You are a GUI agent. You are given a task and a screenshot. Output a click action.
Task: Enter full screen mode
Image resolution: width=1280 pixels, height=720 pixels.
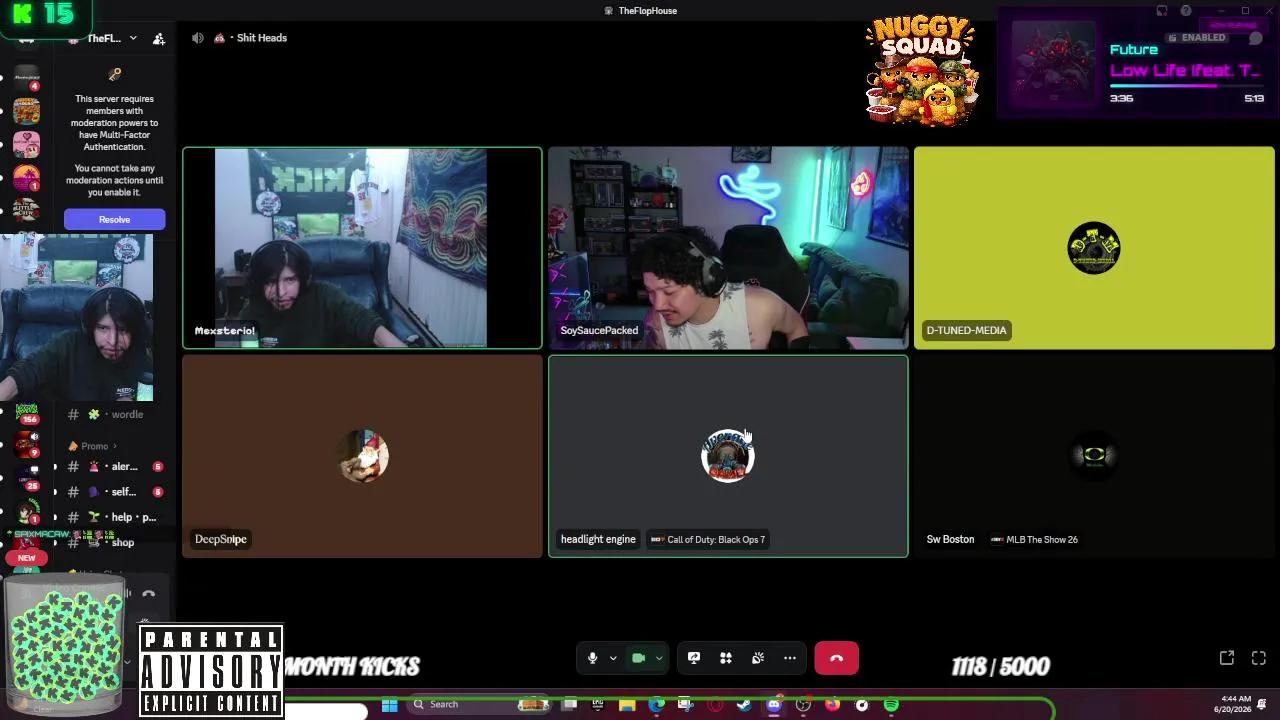point(1259,658)
